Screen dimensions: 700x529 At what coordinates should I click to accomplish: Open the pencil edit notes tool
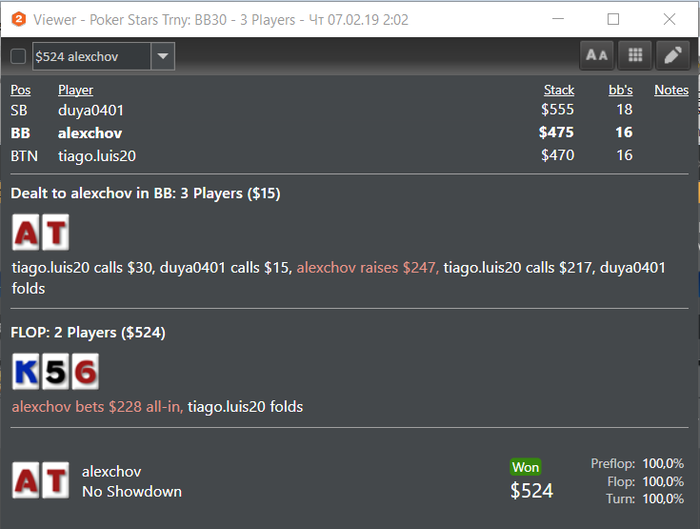671,56
